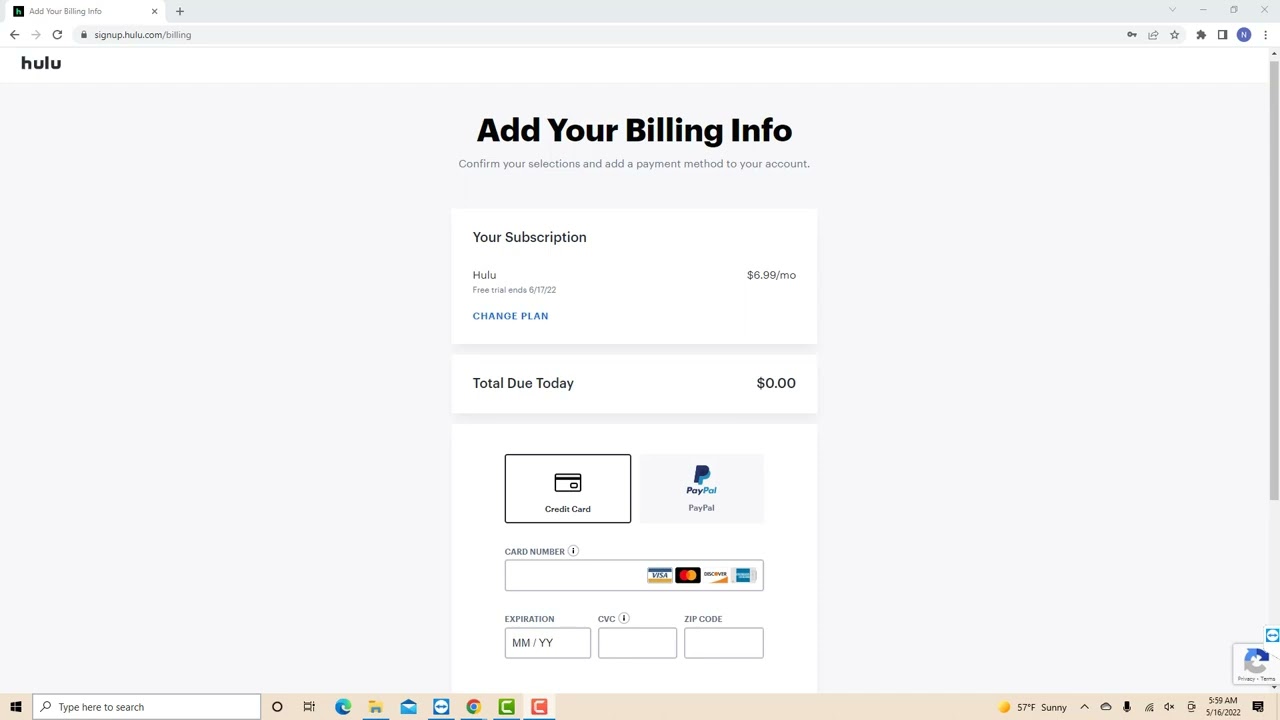Viewport: 1280px width, 720px height.
Task: Click the address bar URL signup.hulu.com/billing
Action: [x=142, y=35]
